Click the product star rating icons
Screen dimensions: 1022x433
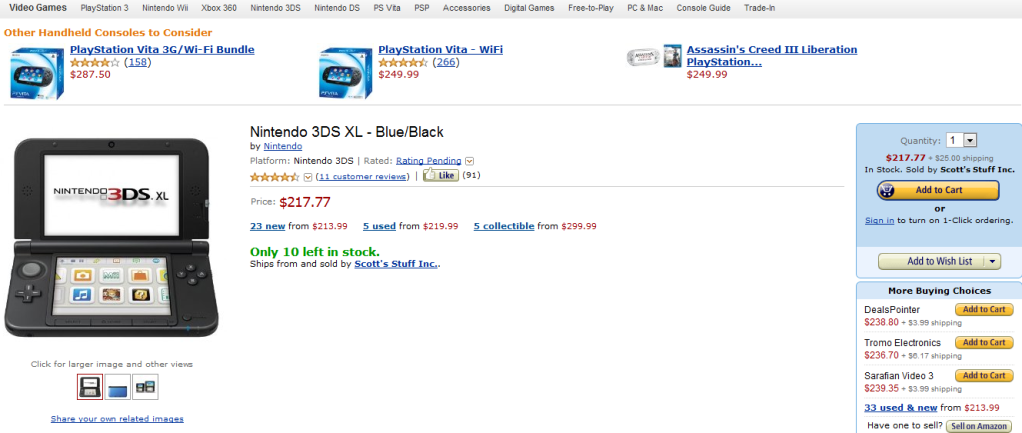pyautogui.click(x=274, y=177)
